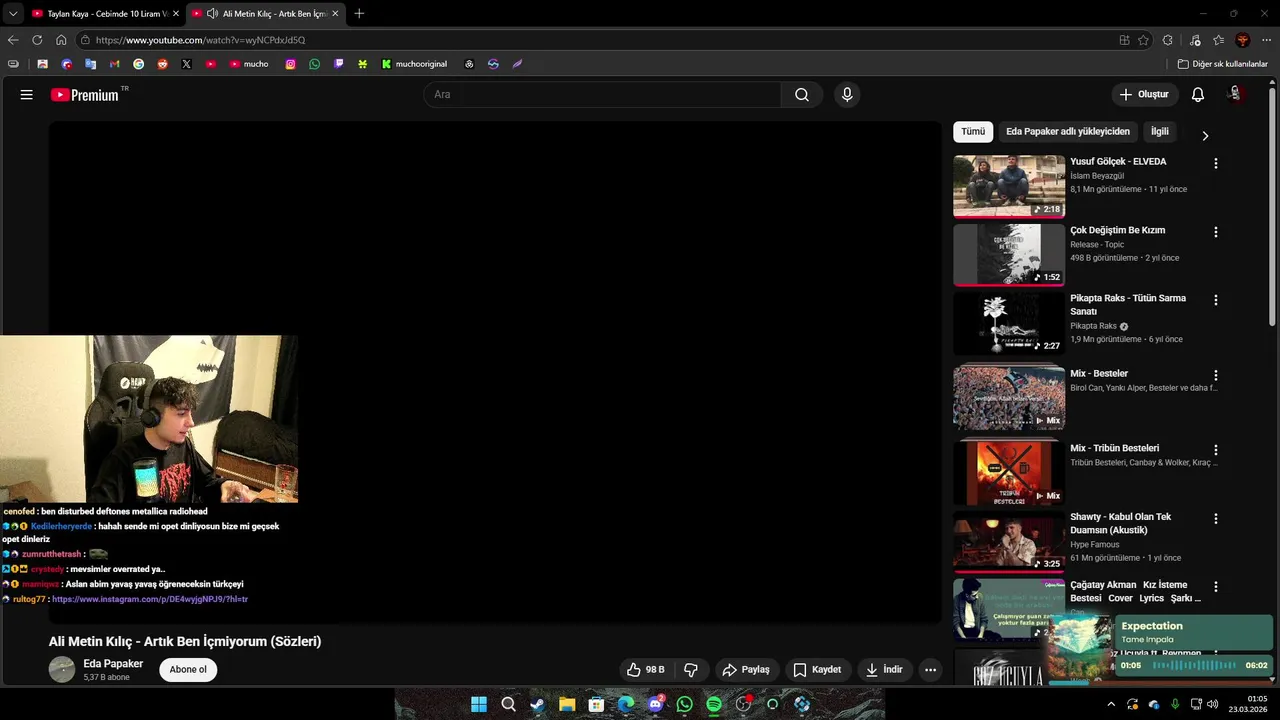The height and width of the screenshot is (720, 1280).
Task: Open Yusuf Gölçek - ELVEDA thumbnail
Action: point(1009,186)
